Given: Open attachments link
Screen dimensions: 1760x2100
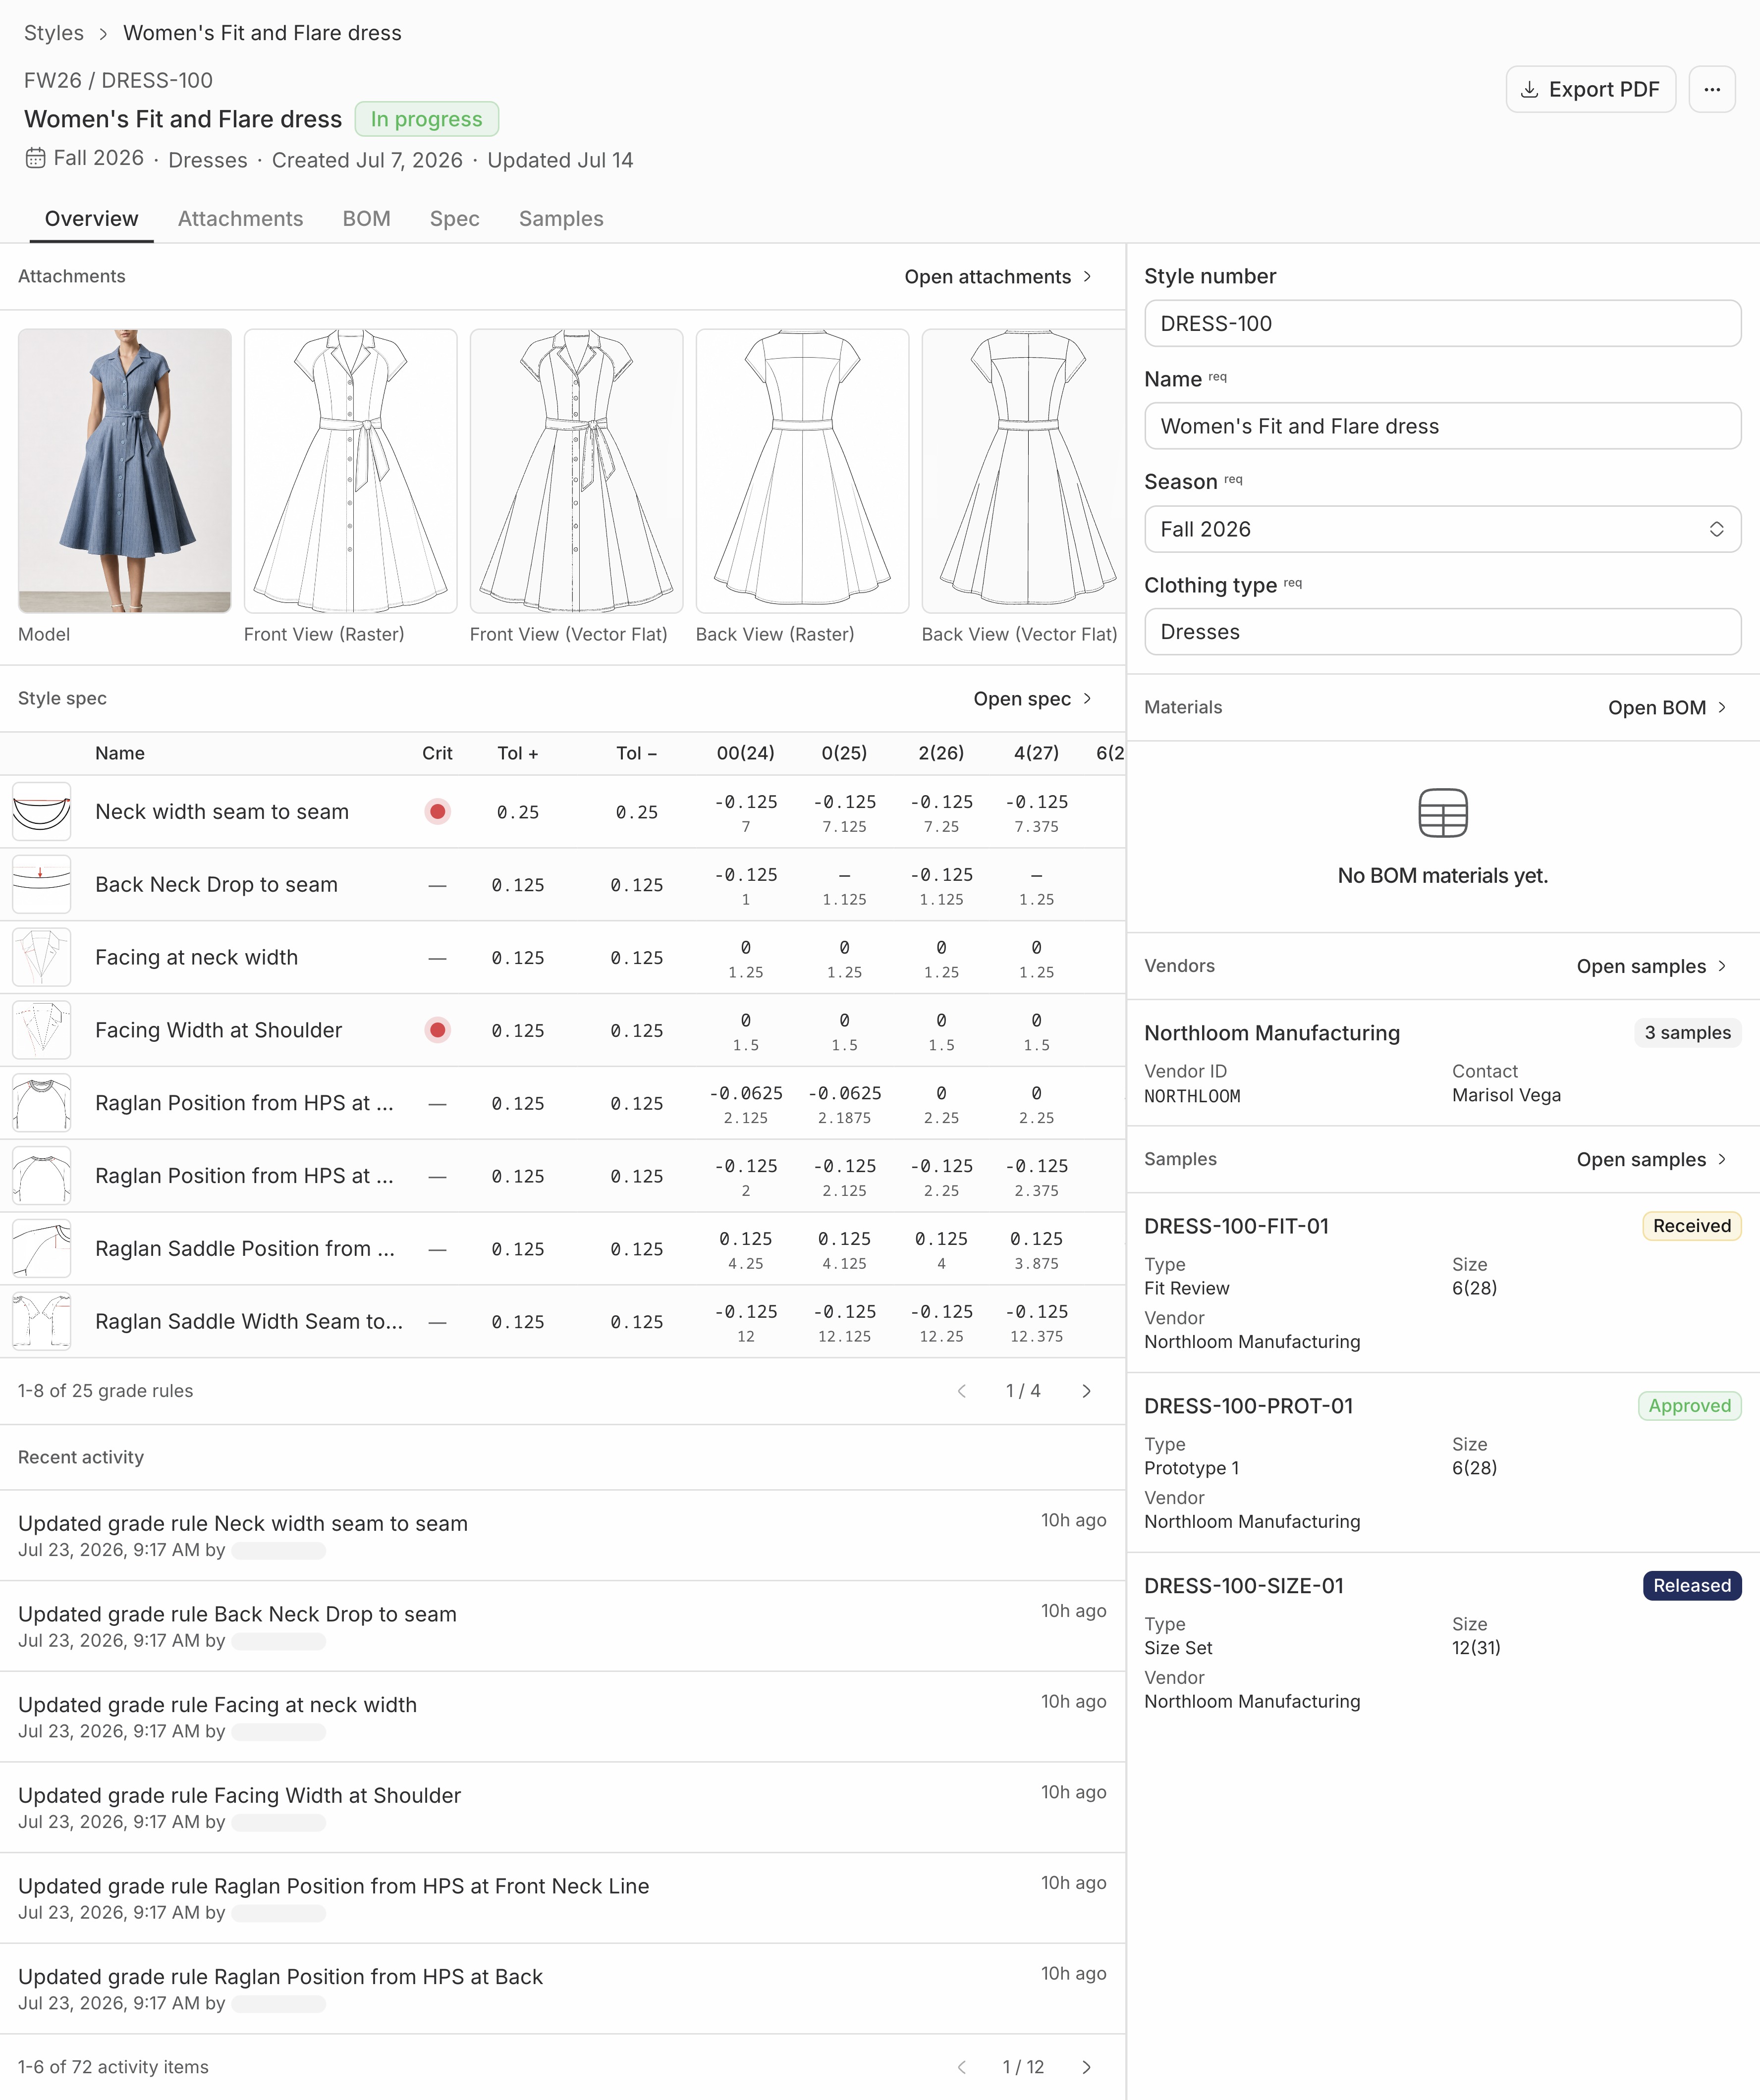Looking at the screenshot, I should (x=998, y=277).
